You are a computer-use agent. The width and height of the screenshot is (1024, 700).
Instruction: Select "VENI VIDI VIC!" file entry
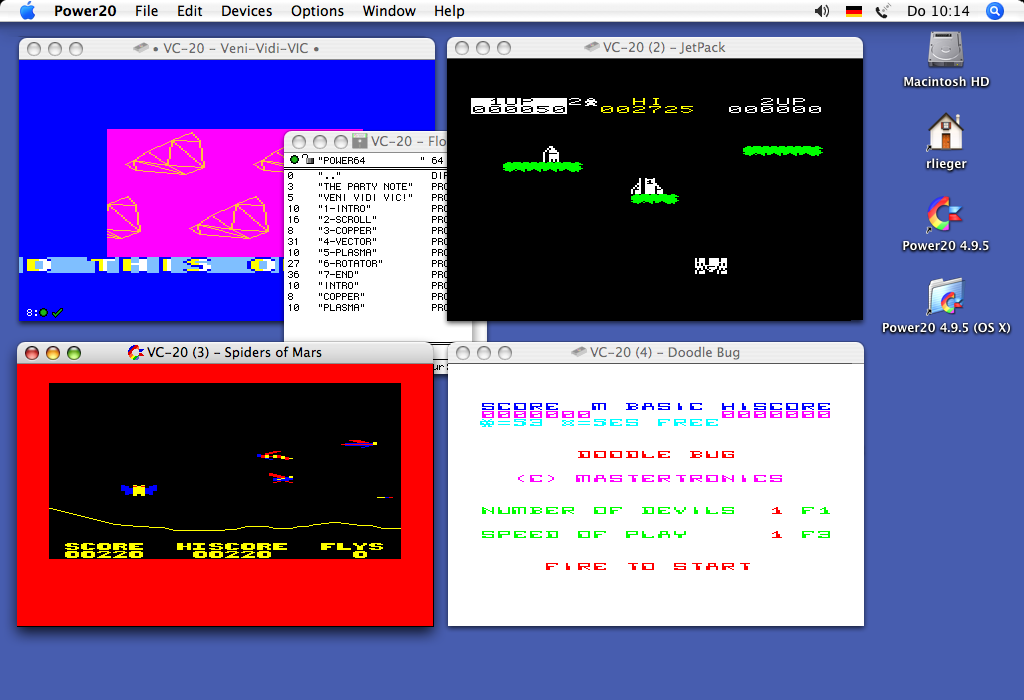tap(366, 198)
